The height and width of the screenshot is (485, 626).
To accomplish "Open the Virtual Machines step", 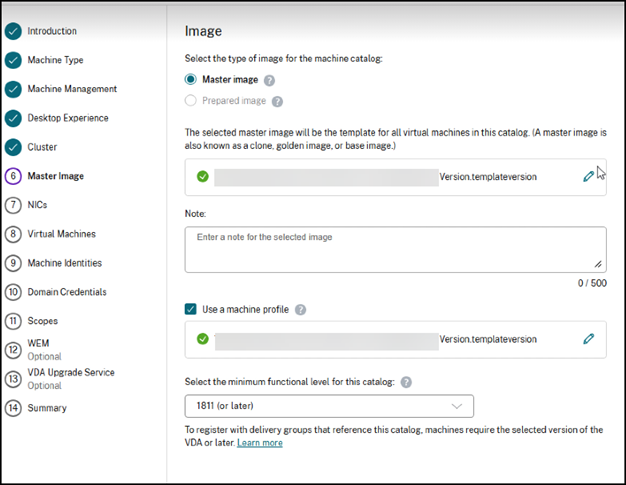I will [61, 234].
